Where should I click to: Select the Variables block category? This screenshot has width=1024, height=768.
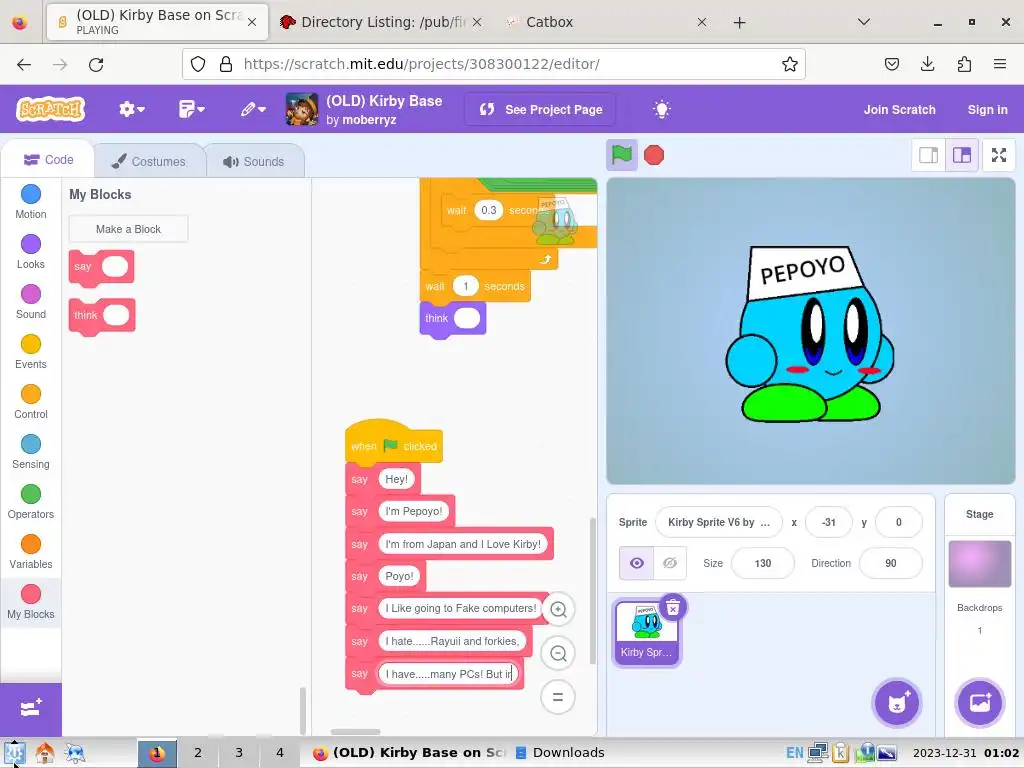click(x=31, y=552)
